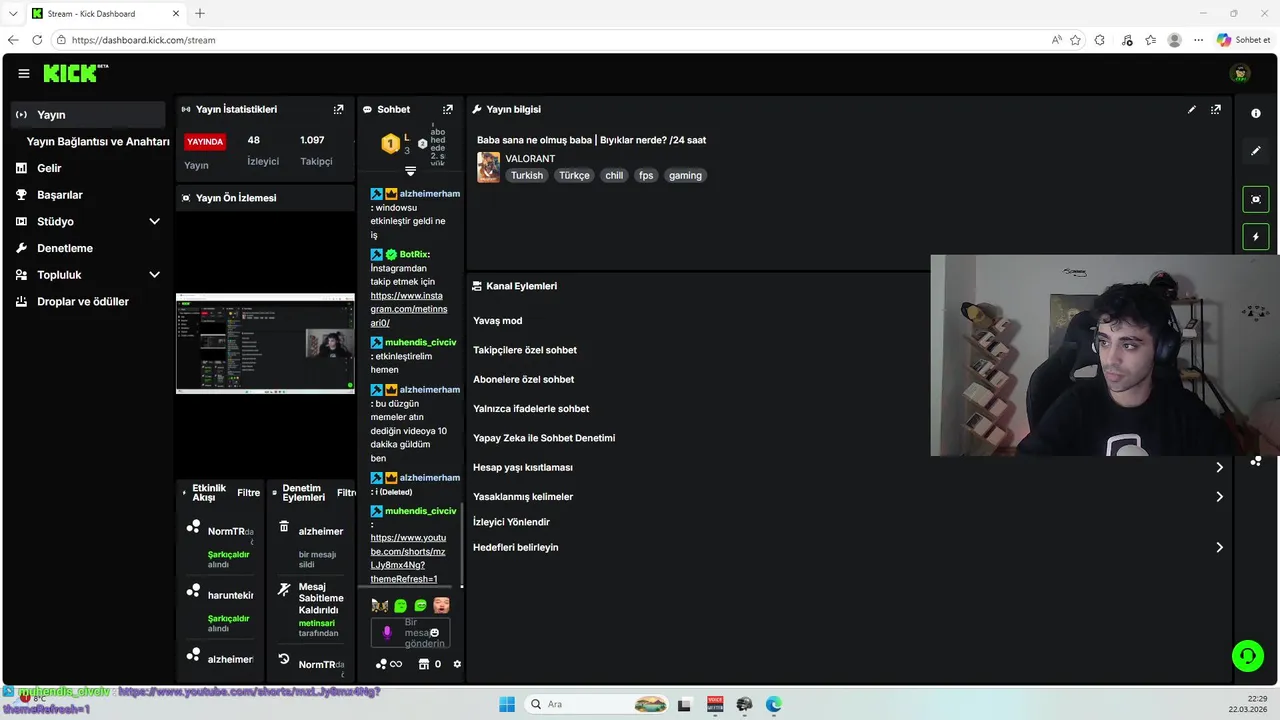Click the shop icon below the chat input

pos(423,664)
